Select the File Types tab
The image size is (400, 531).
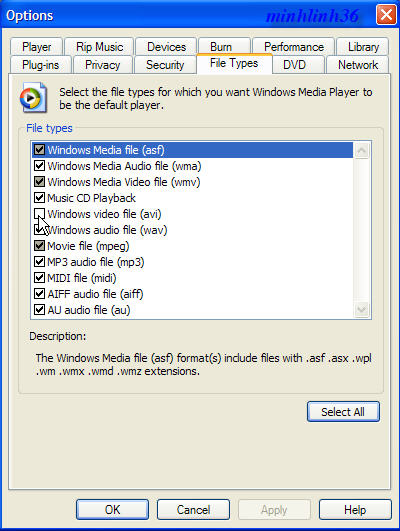pyautogui.click(x=234, y=63)
